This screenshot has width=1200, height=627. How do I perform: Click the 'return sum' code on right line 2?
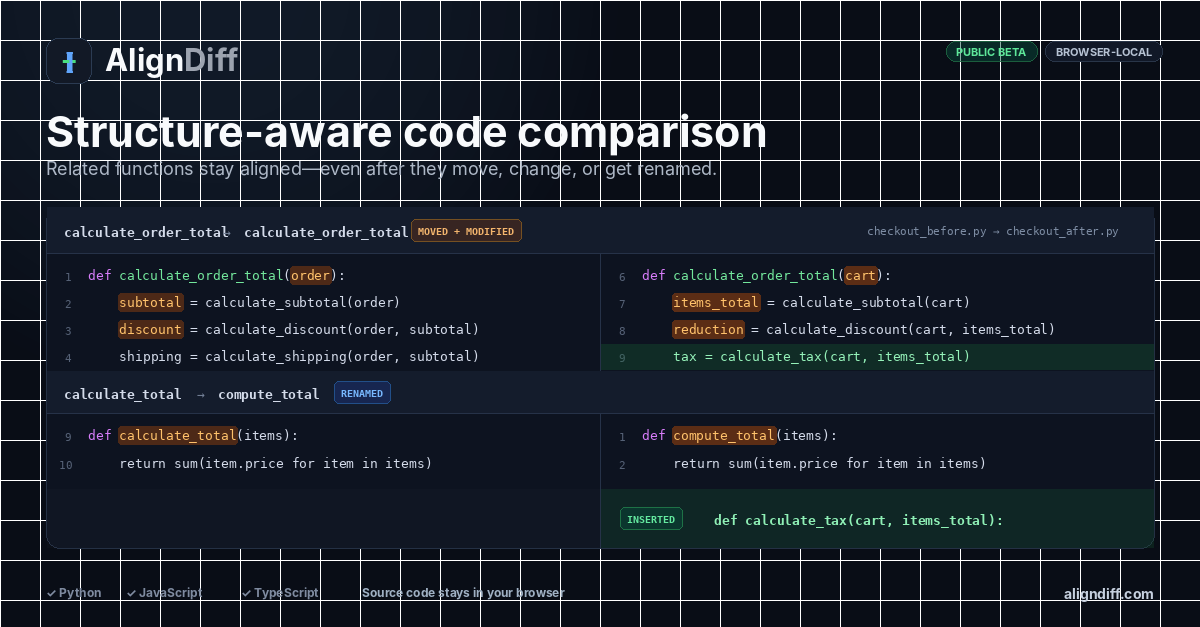coord(829,463)
